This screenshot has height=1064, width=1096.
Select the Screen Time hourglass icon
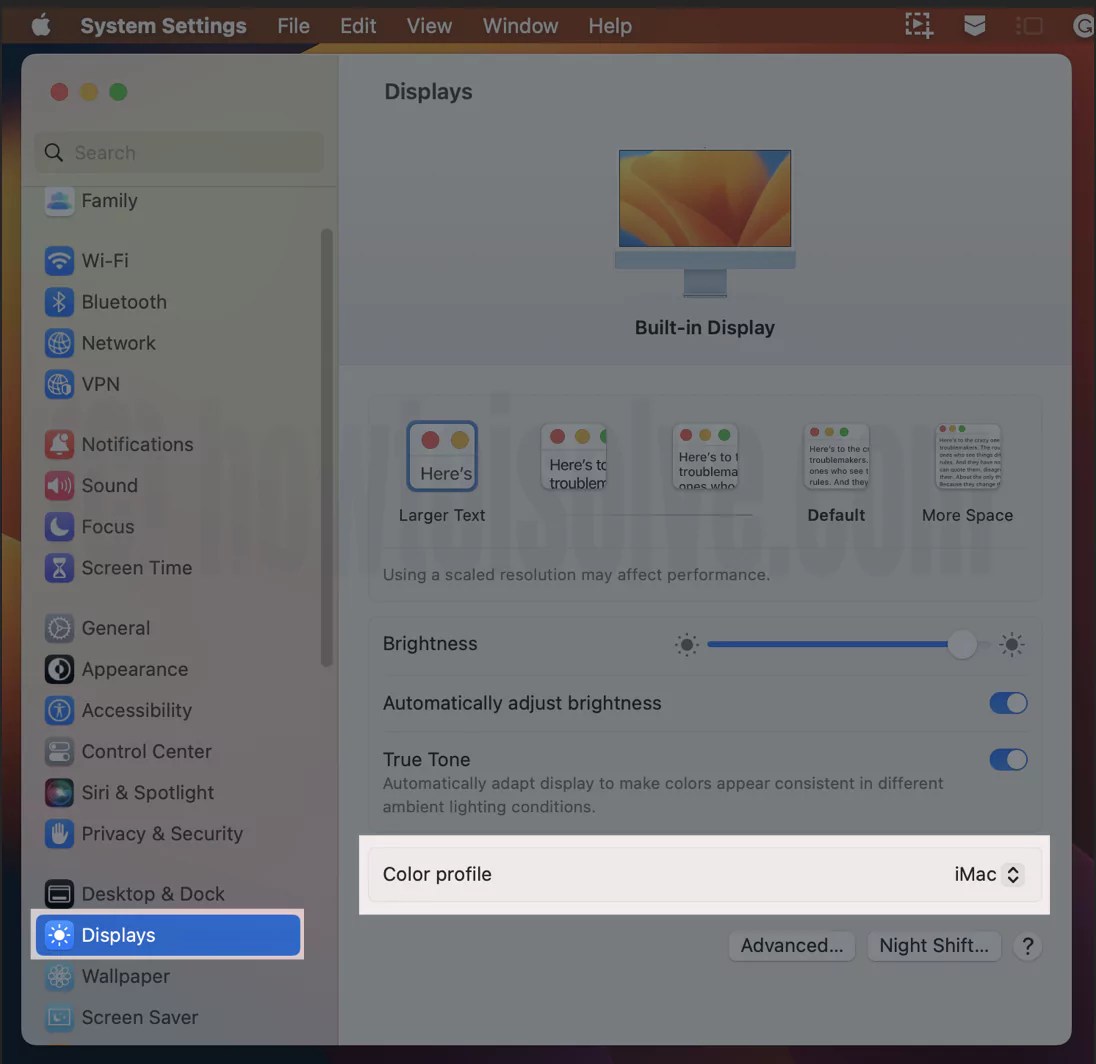(59, 567)
